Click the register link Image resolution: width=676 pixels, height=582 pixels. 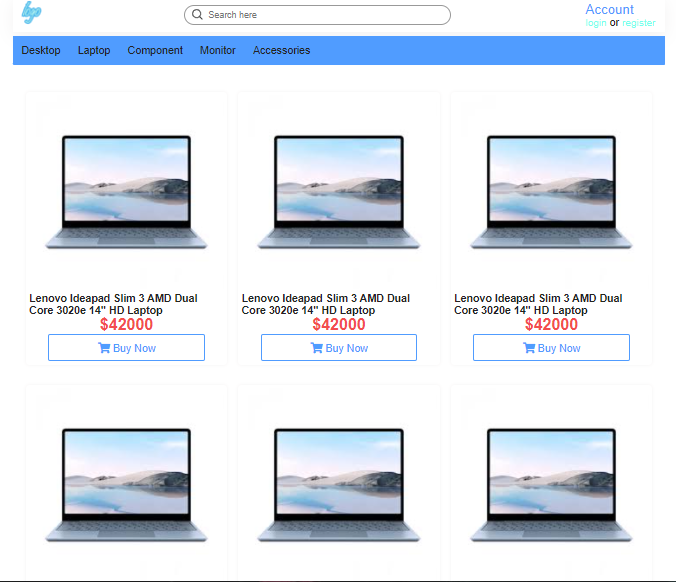[x=638, y=23]
